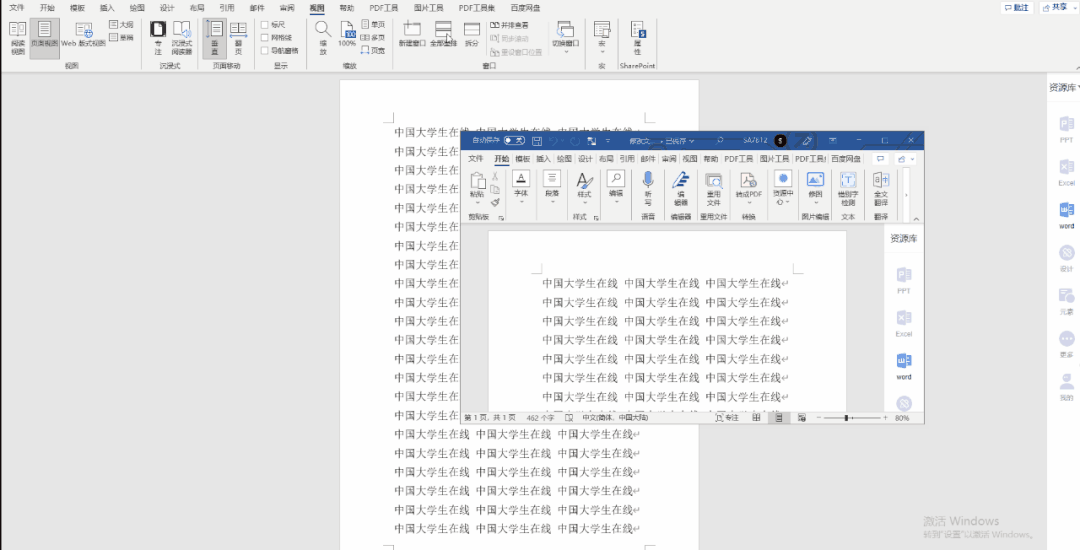
Task: Select Outline (大纲) view in back window
Action: [121, 24]
